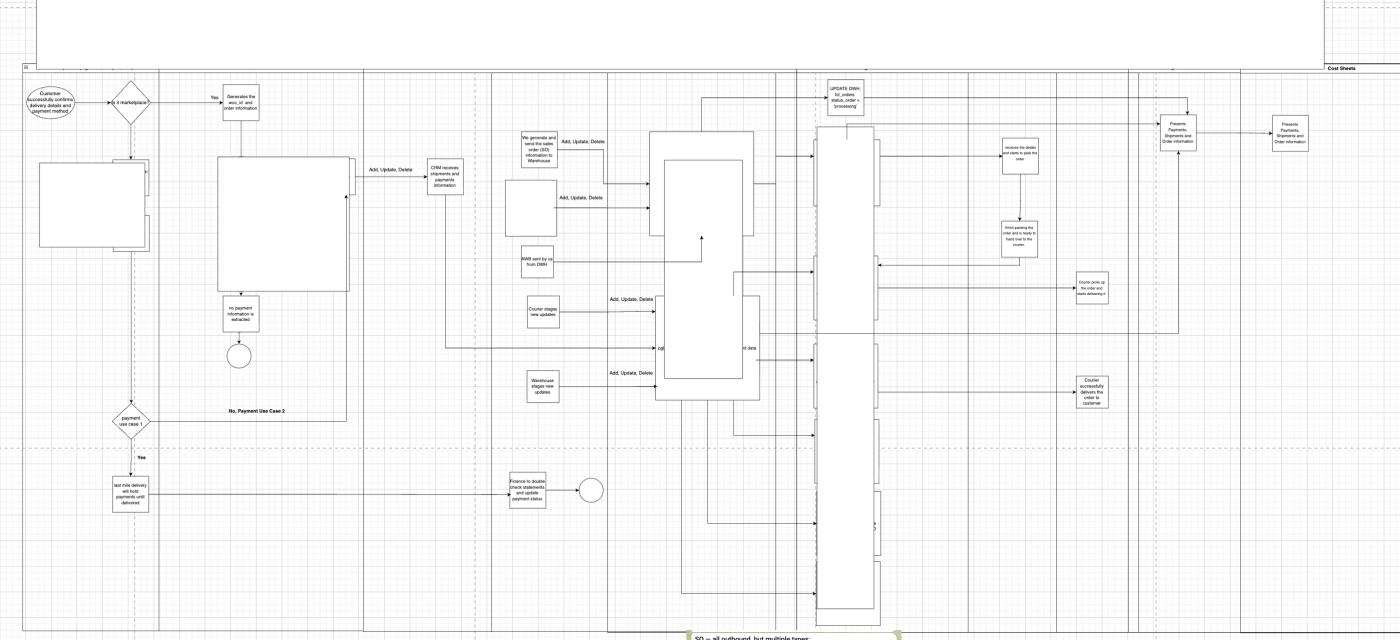
Task: Click the 'No, Payment Use Case 2' label
Action: (257, 411)
